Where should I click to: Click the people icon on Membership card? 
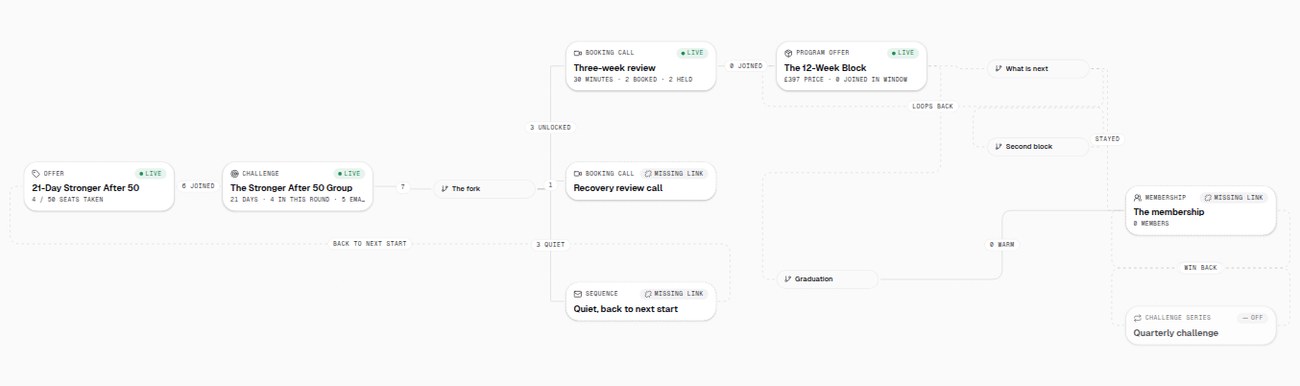coord(1138,198)
